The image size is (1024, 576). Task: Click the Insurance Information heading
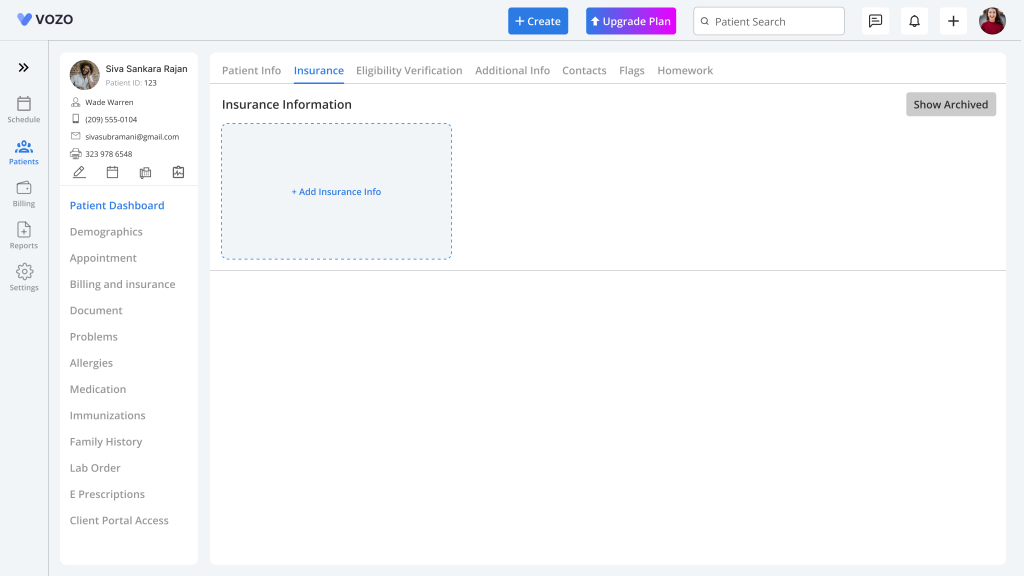tap(287, 104)
